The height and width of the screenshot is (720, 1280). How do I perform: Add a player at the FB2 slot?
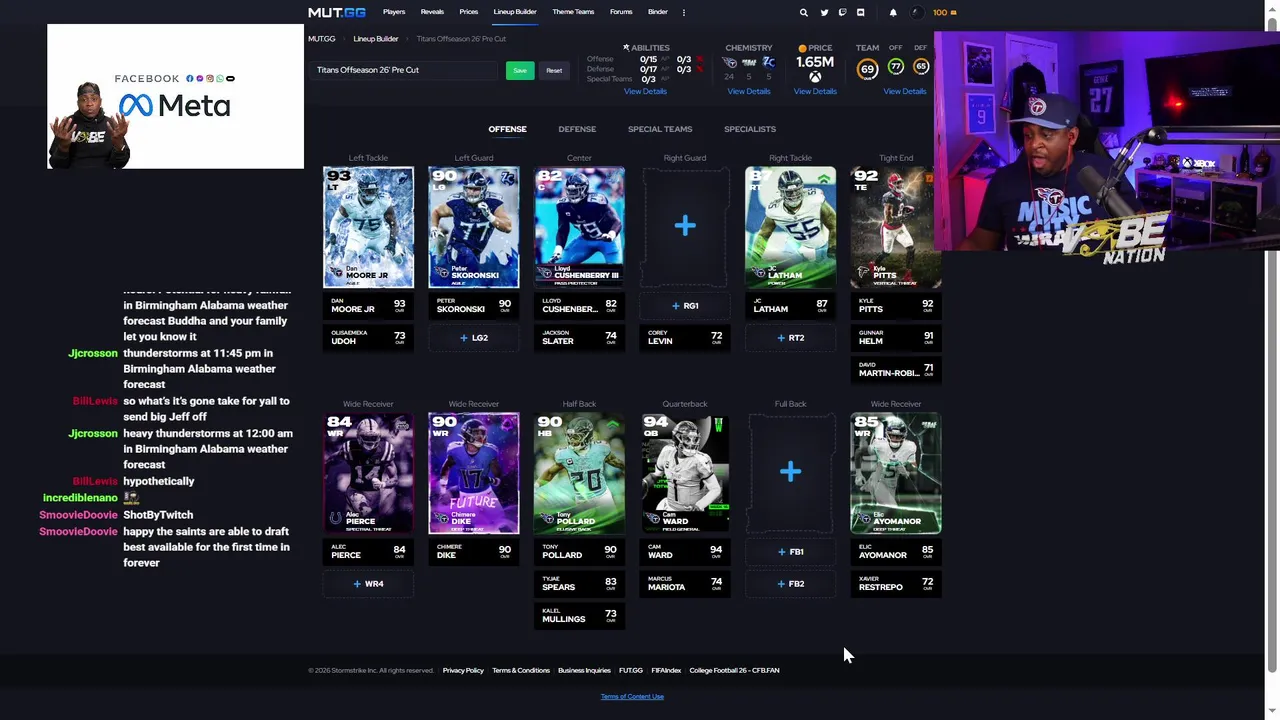[790, 584]
